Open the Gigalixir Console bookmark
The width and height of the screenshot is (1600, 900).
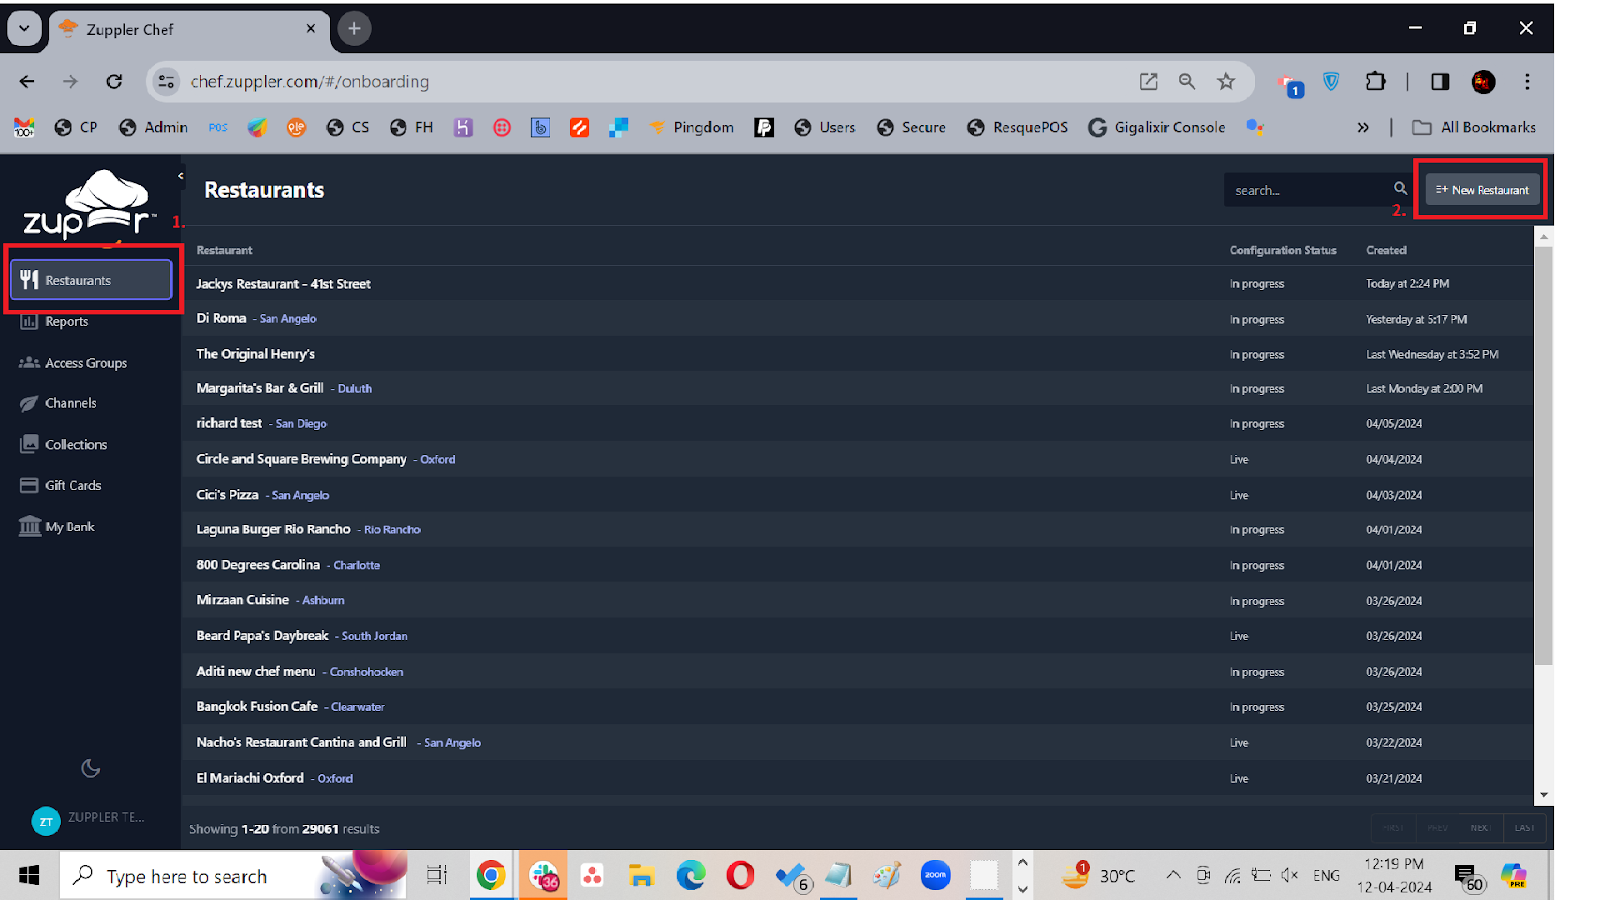1157,127
